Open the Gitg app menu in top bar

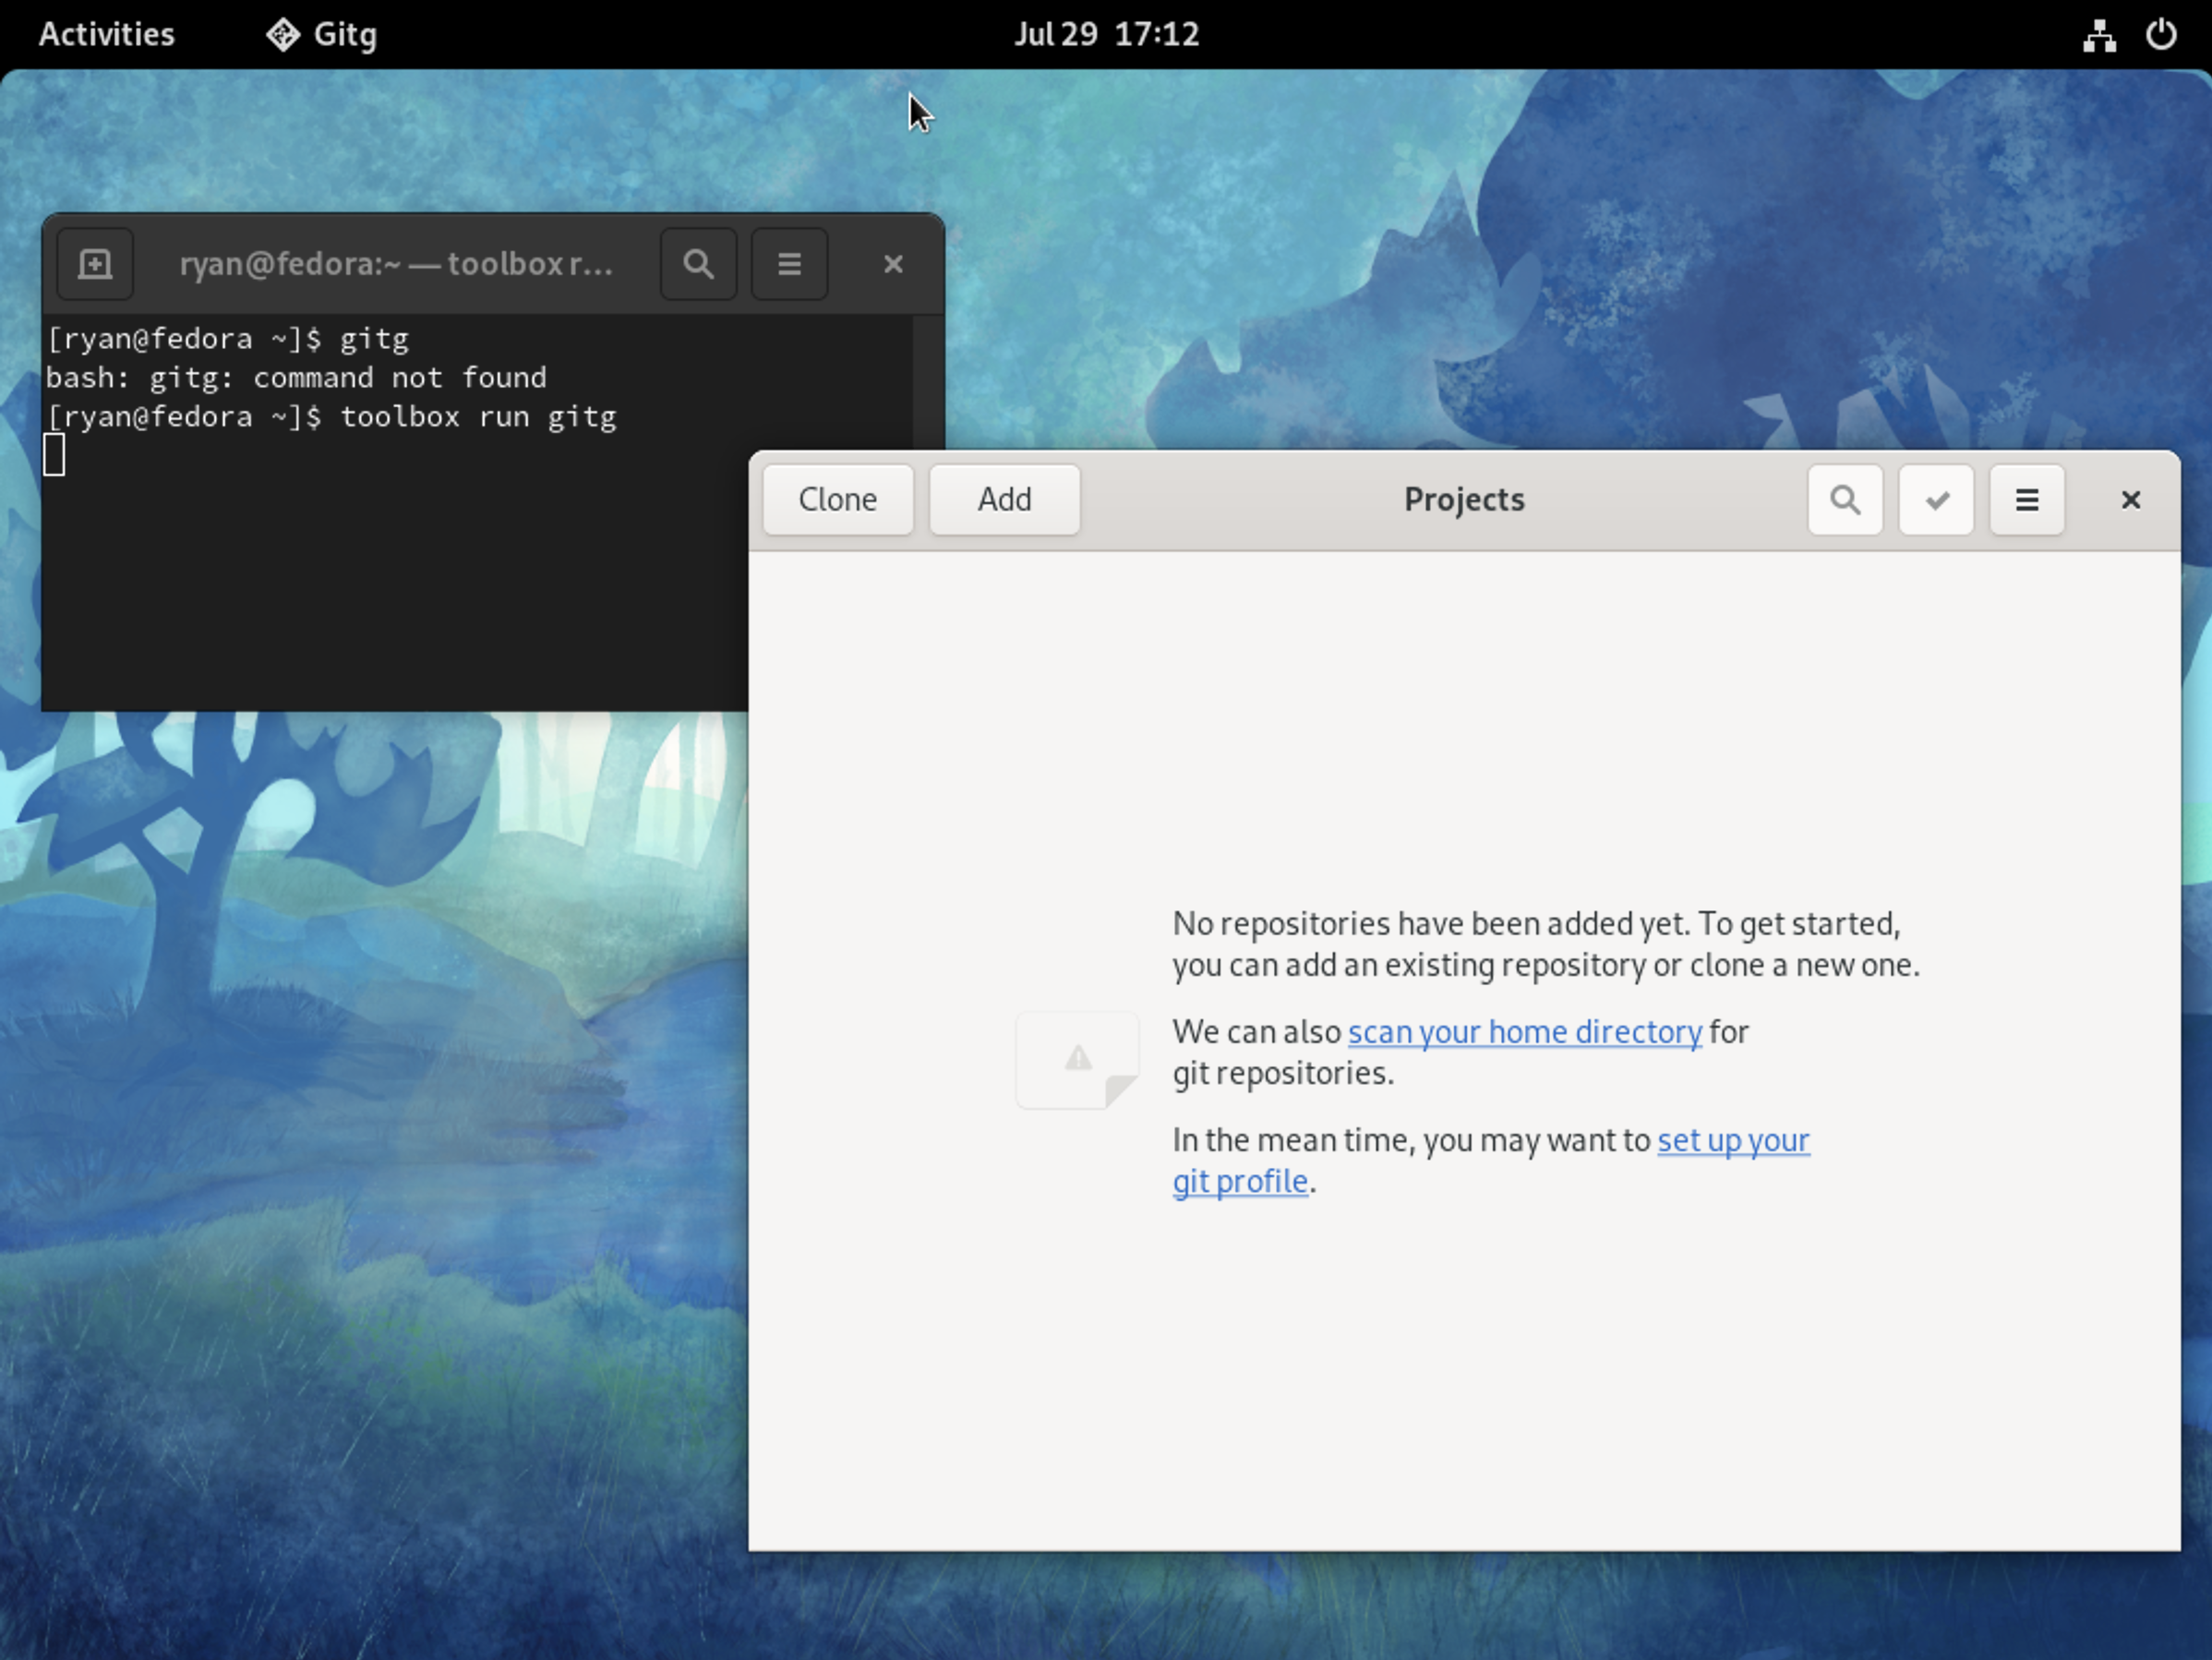[x=322, y=34]
